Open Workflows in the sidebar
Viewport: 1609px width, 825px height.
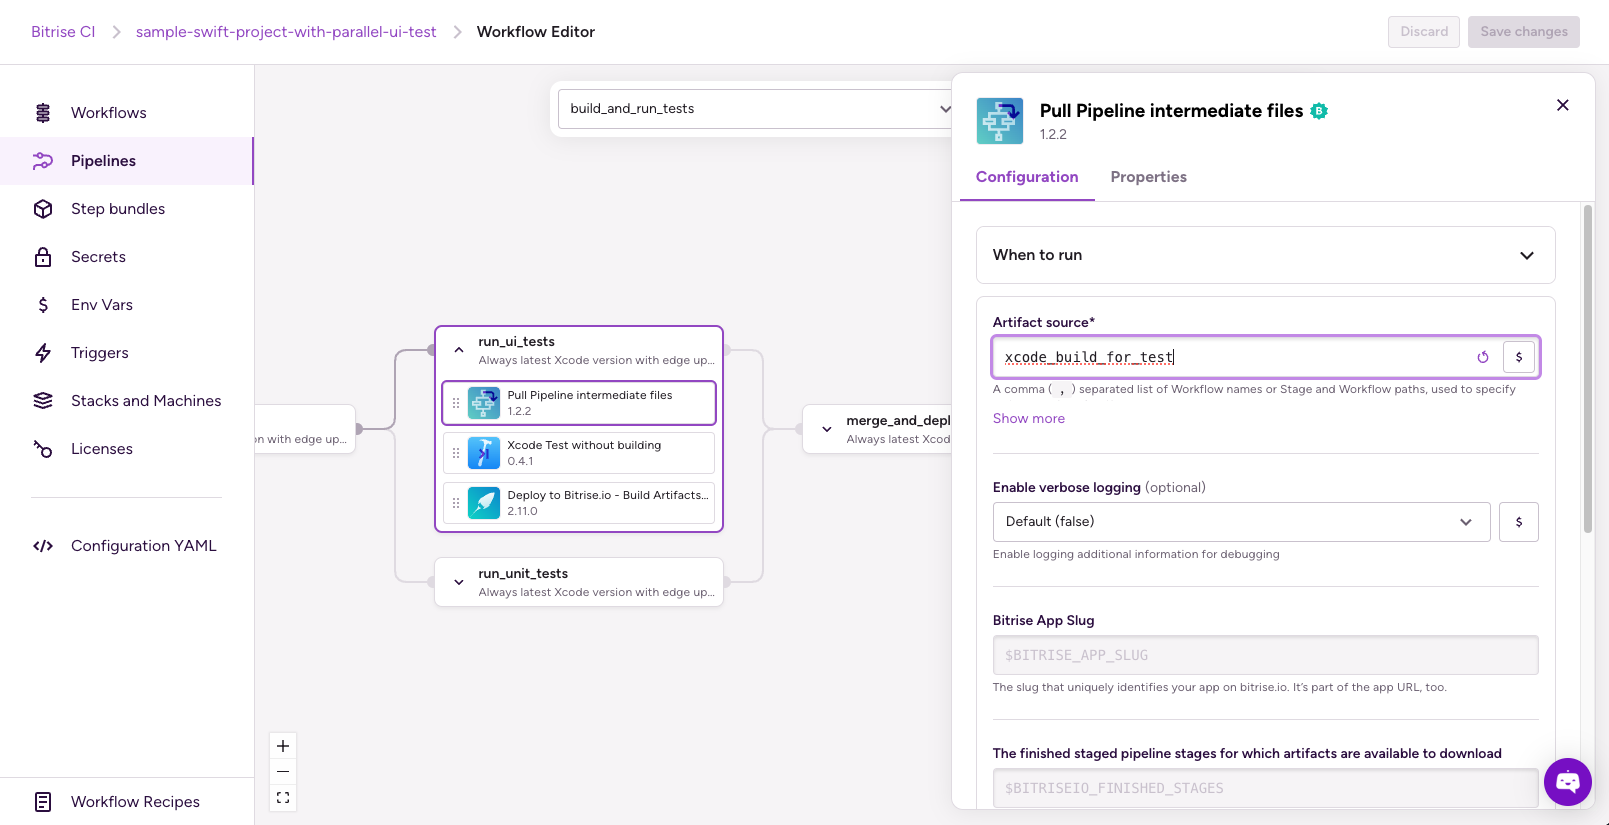click(127, 113)
